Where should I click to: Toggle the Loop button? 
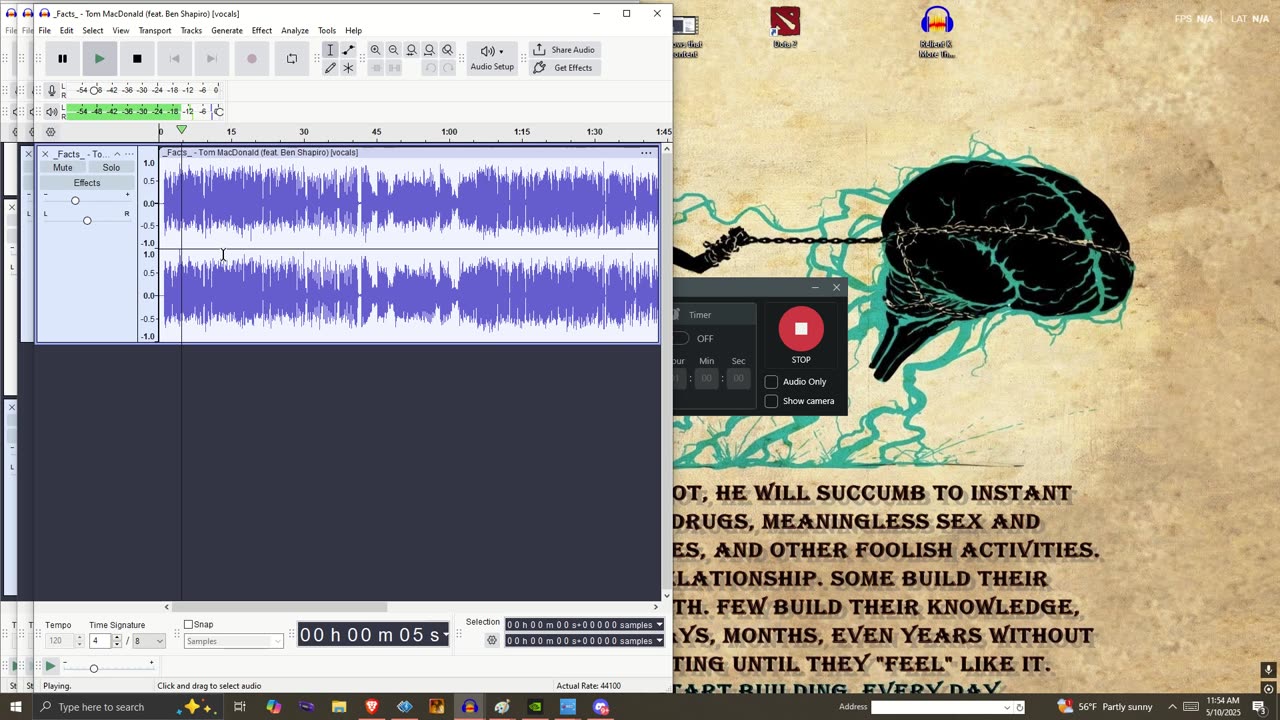(291, 59)
